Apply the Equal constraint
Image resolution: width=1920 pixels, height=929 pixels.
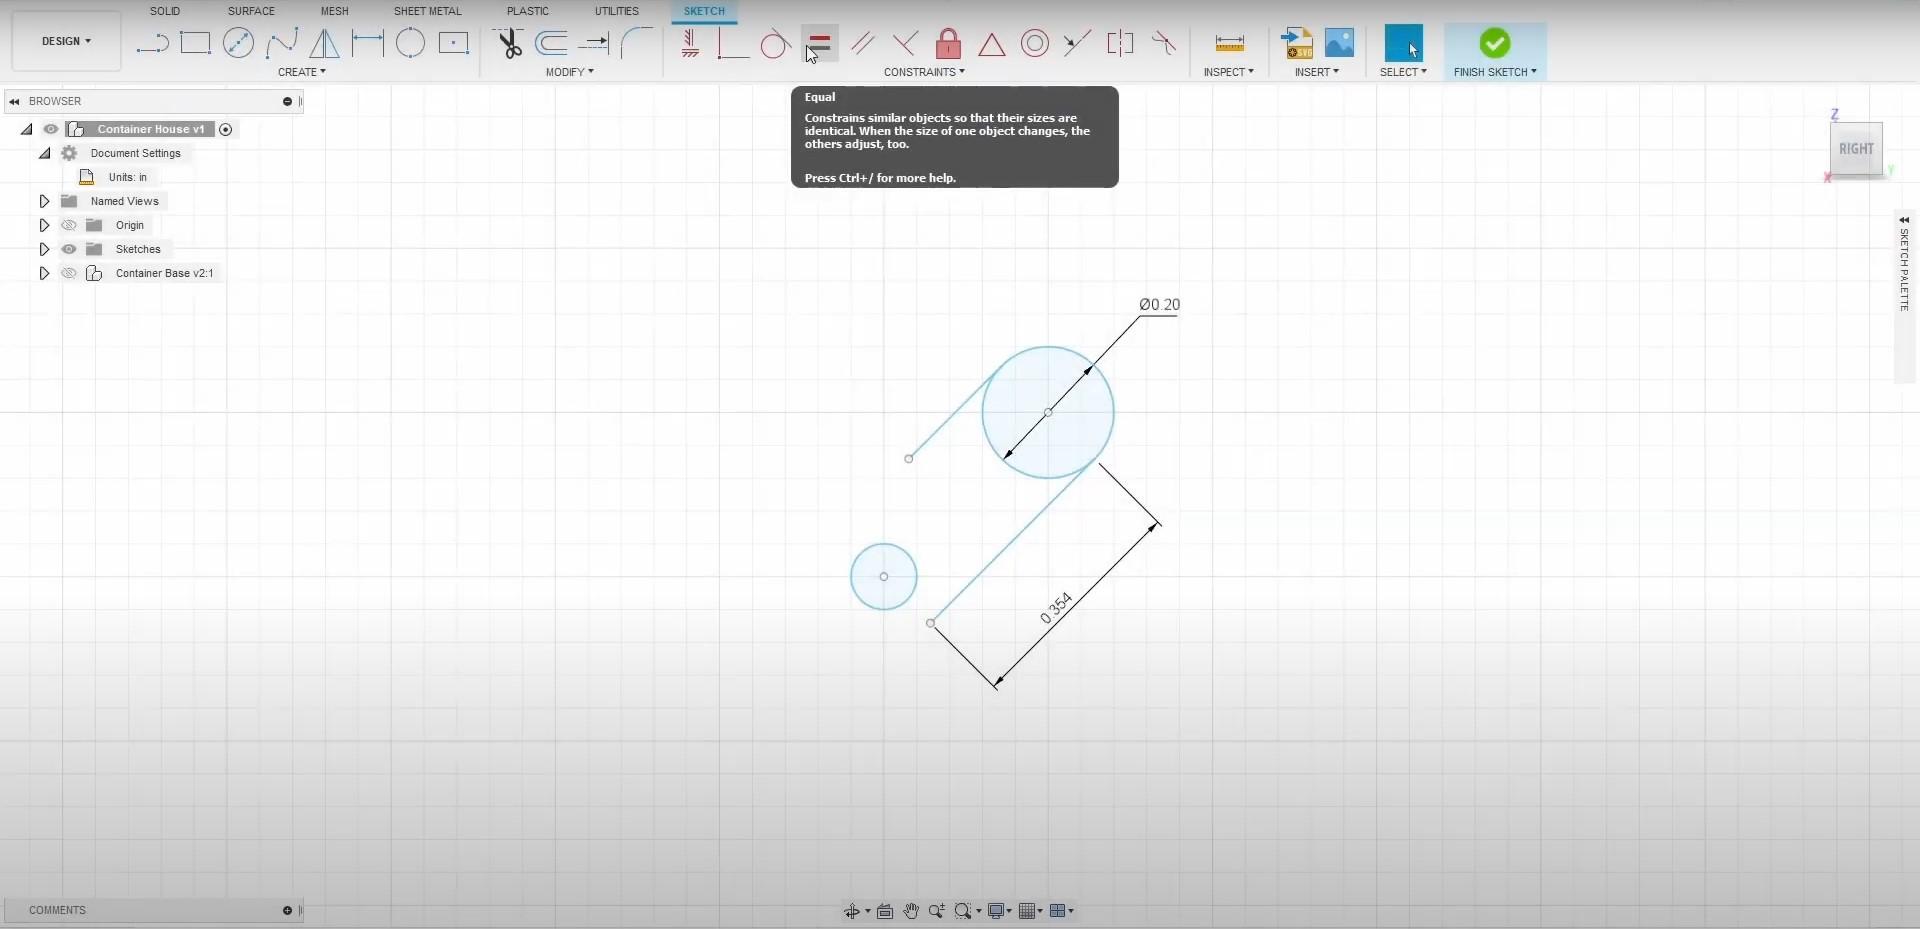tap(819, 43)
